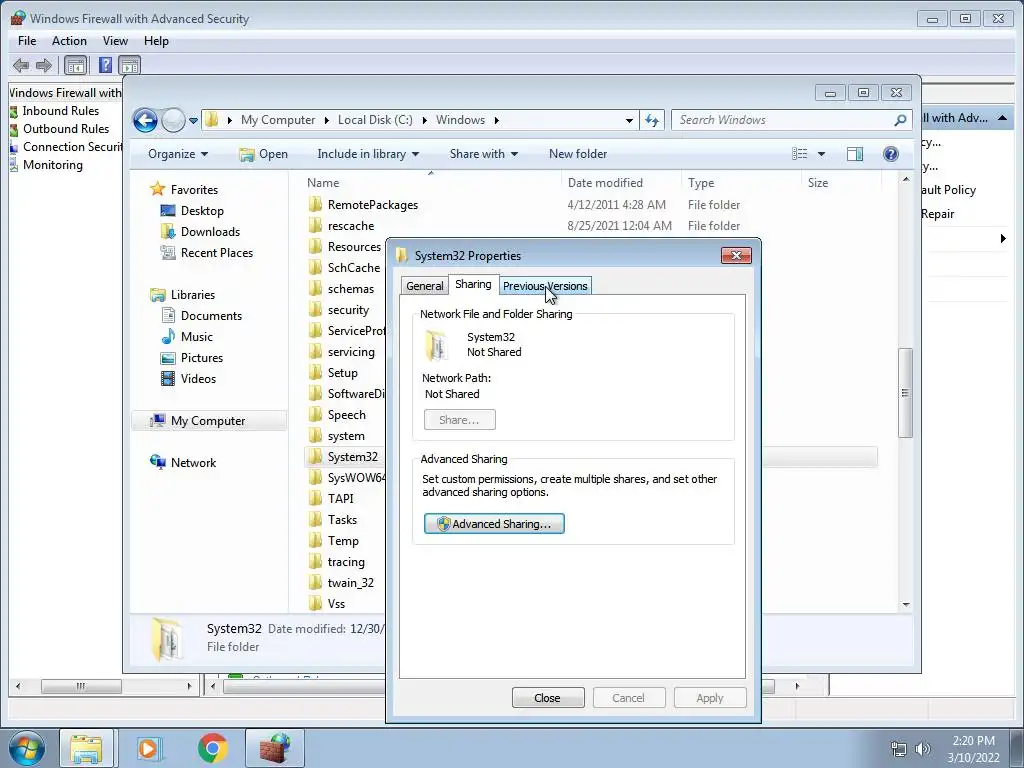
Task: Click New folder in Explorer toolbar
Action: [578, 154]
